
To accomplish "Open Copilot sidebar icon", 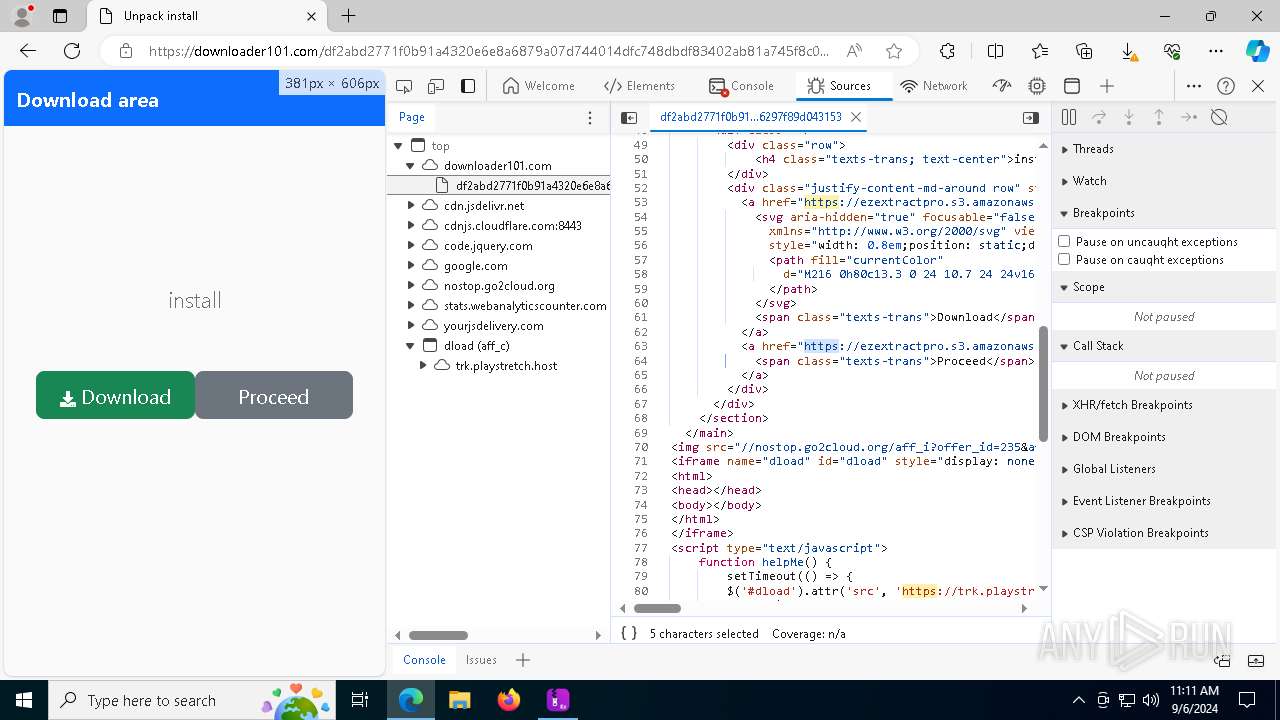I will tap(1257, 51).
